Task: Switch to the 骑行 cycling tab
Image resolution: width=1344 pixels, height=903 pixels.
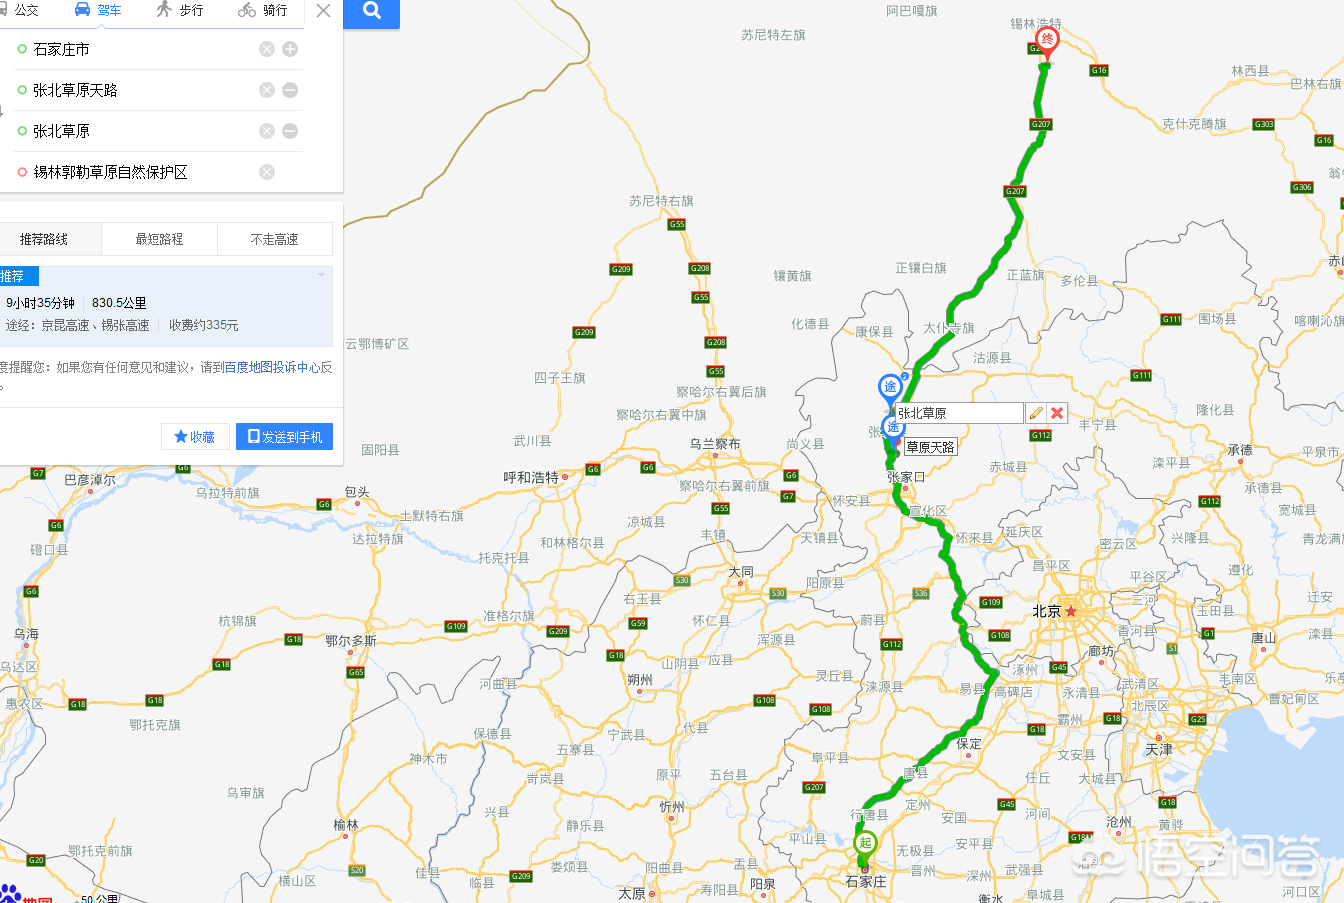Action: [262, 10]
